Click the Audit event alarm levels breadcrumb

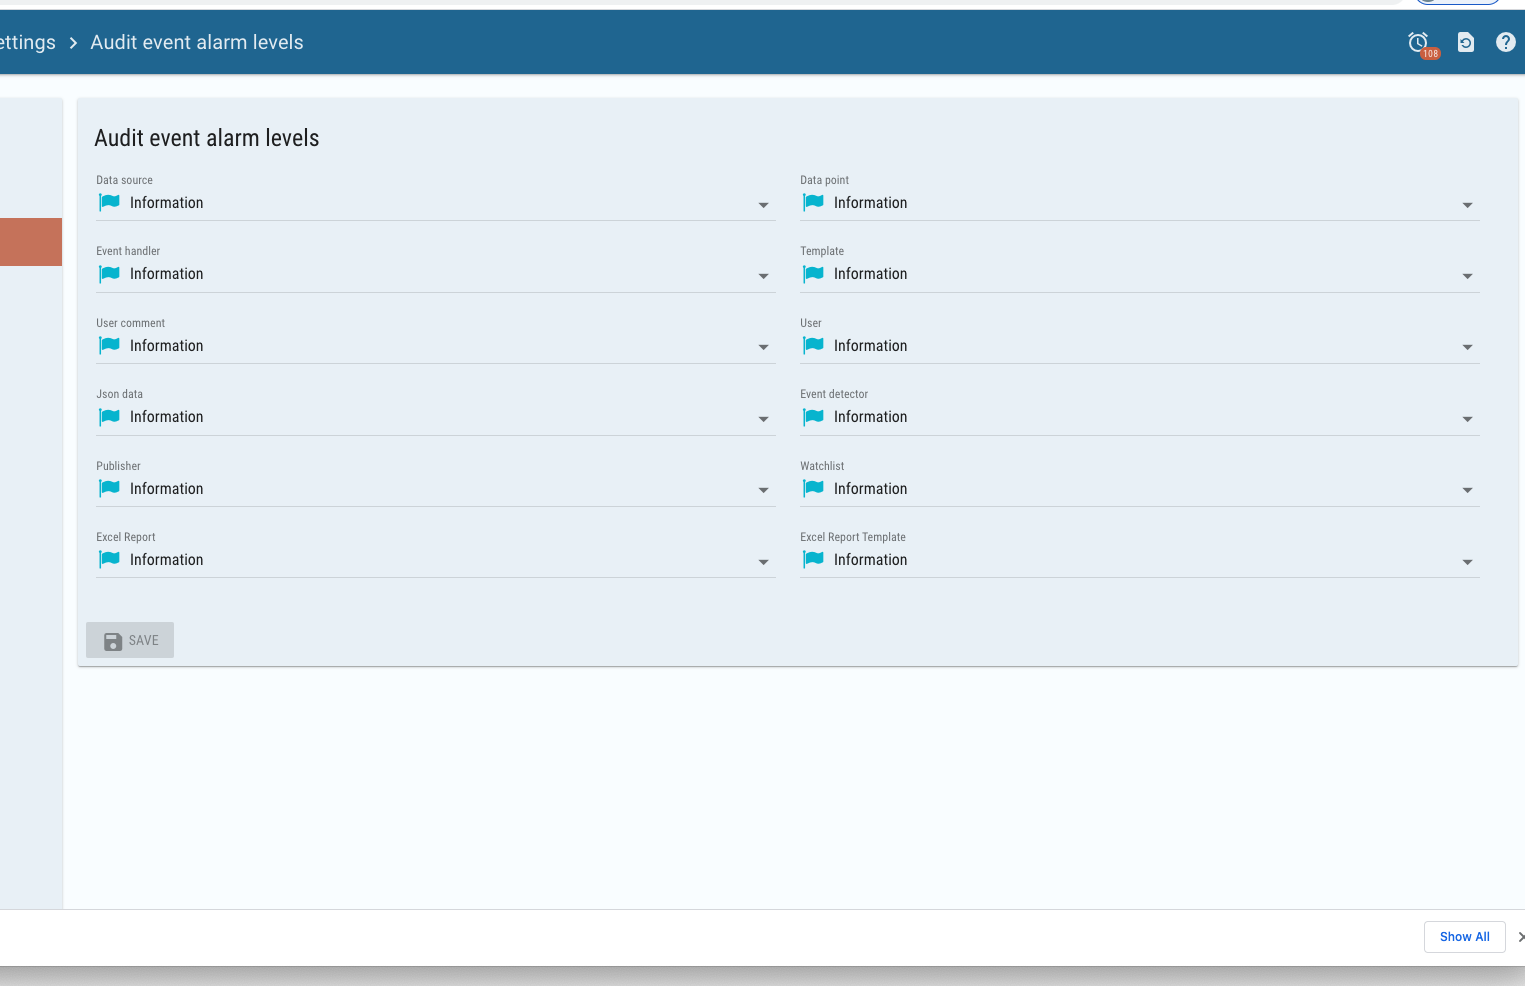pyautogui.click(x=196, y=42)
